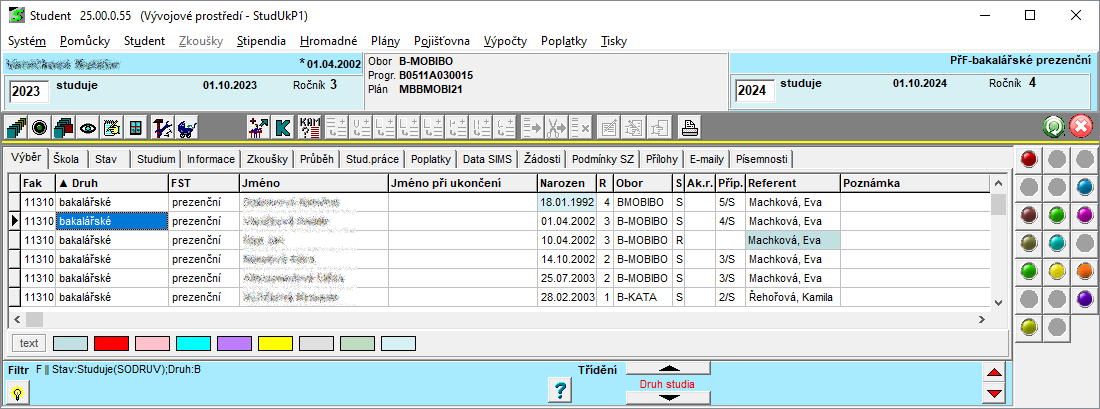This screenshot has height=409, width=1100.
Task: Click the baby carriage toolbar icon
Action: 185,127
